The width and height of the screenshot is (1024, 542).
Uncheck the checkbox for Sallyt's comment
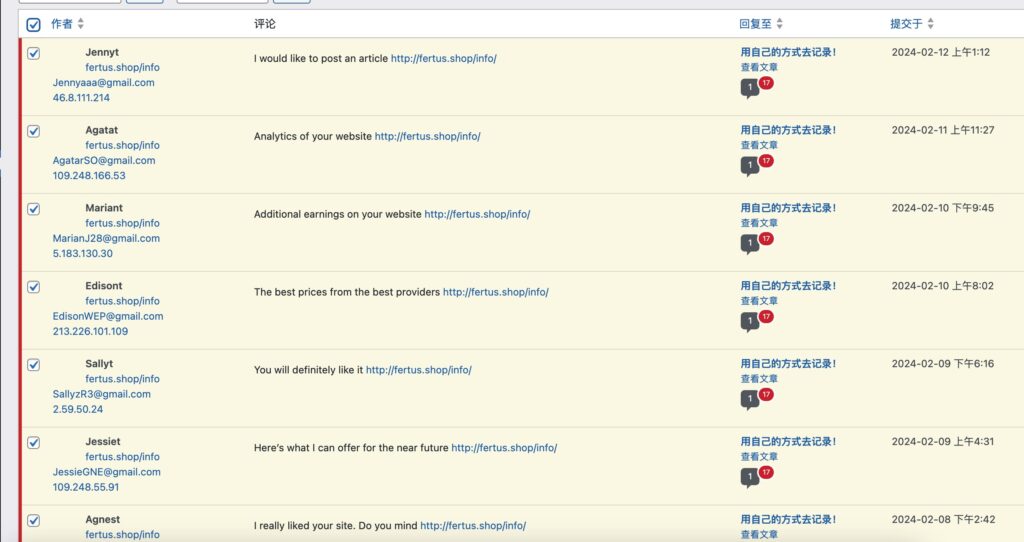coord(33,364)
